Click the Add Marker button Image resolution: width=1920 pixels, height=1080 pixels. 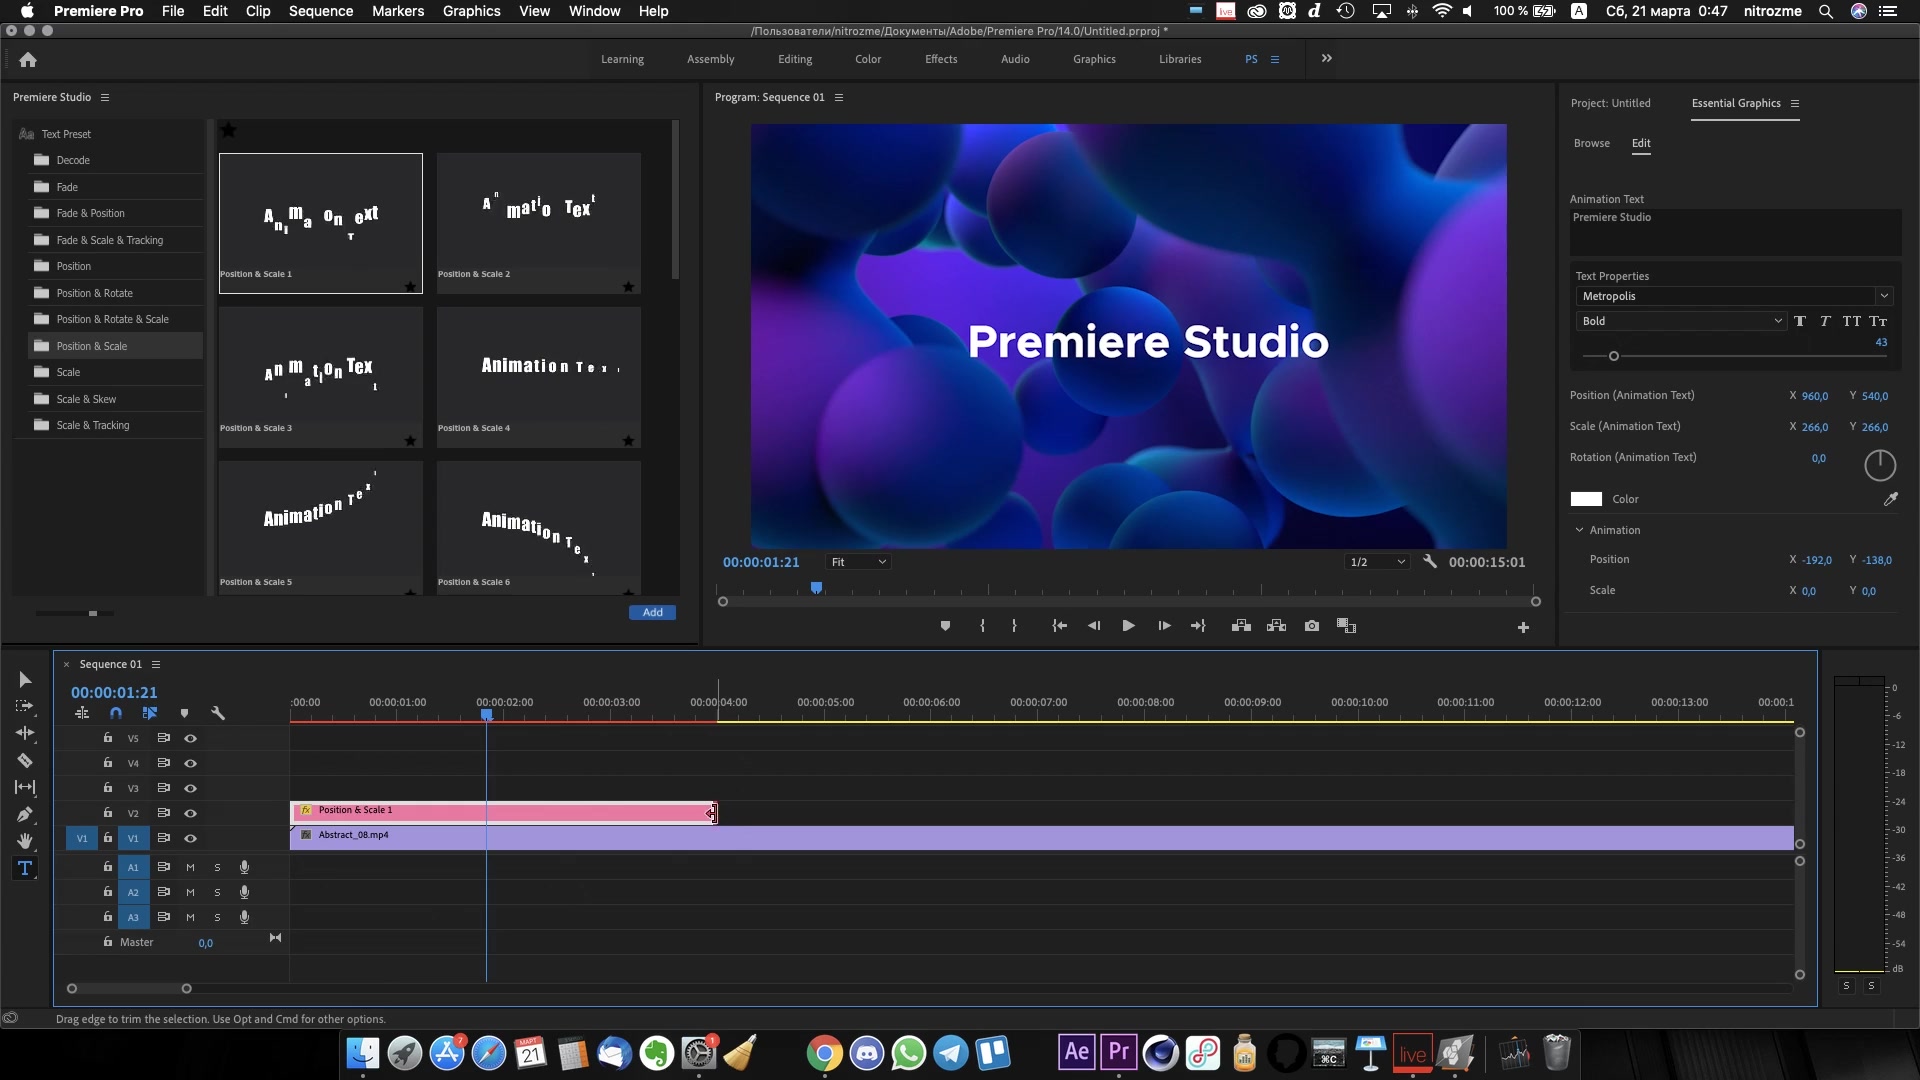point(945,625)
